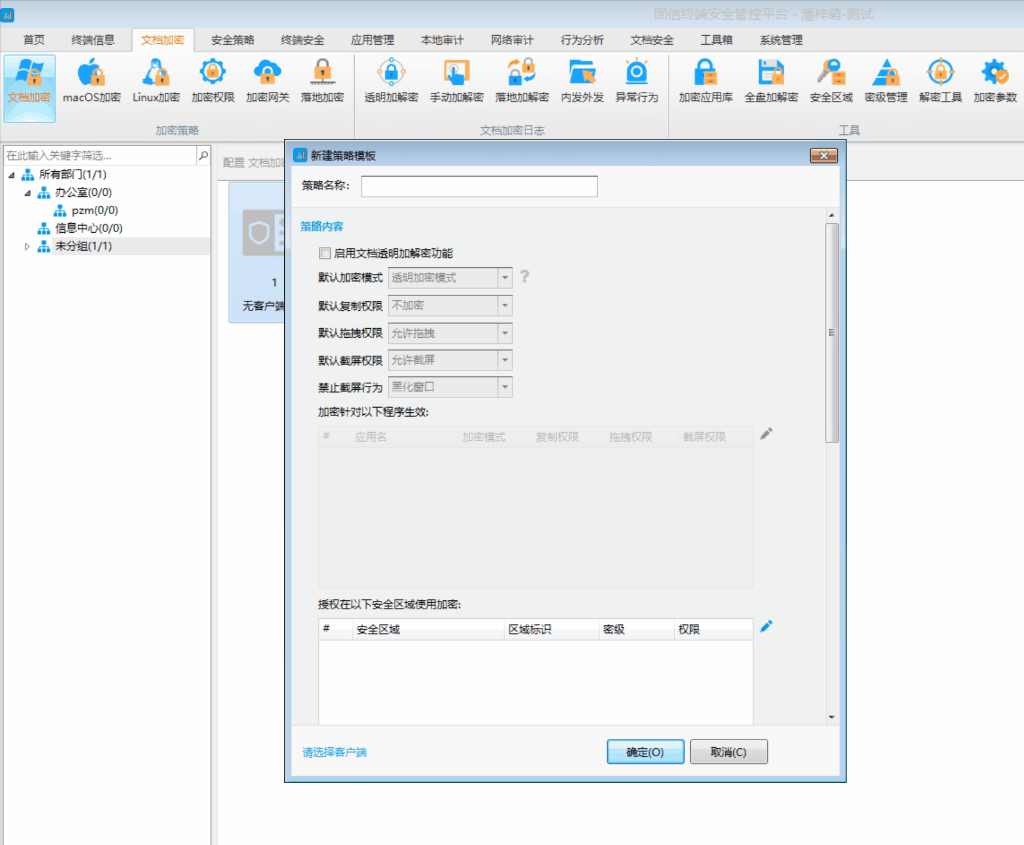Click help question mark beside 默认加密模式
Screen dimensions: 1024x845
[524, 276]
